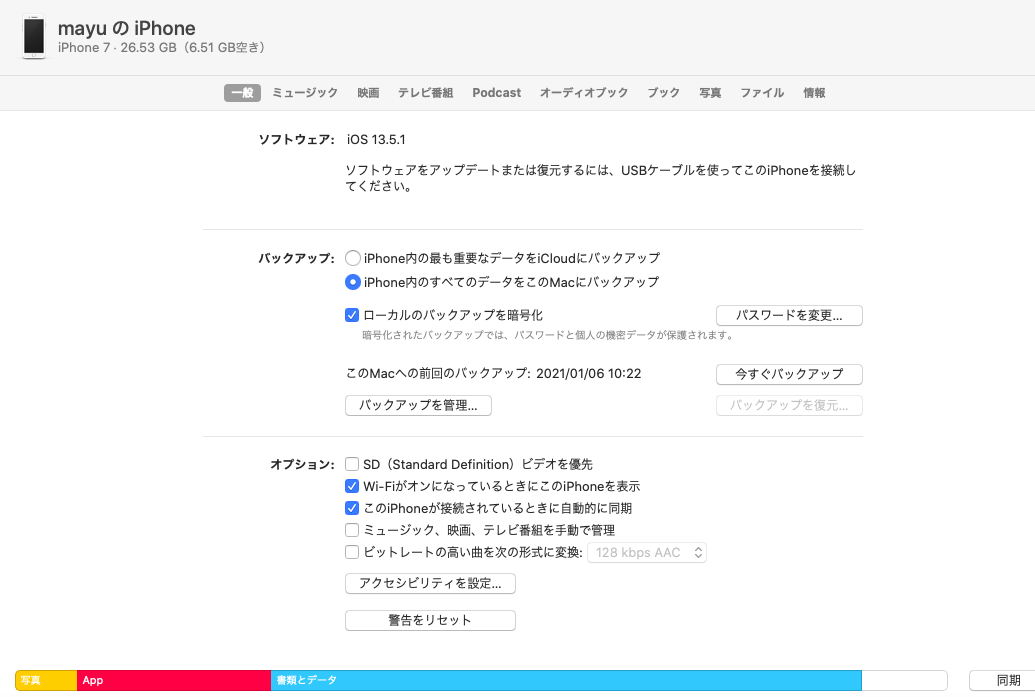Toggle automatic sync when connected checkbox
The height and width of the screenshot is (697, 1035).
[x=352, y=508]
